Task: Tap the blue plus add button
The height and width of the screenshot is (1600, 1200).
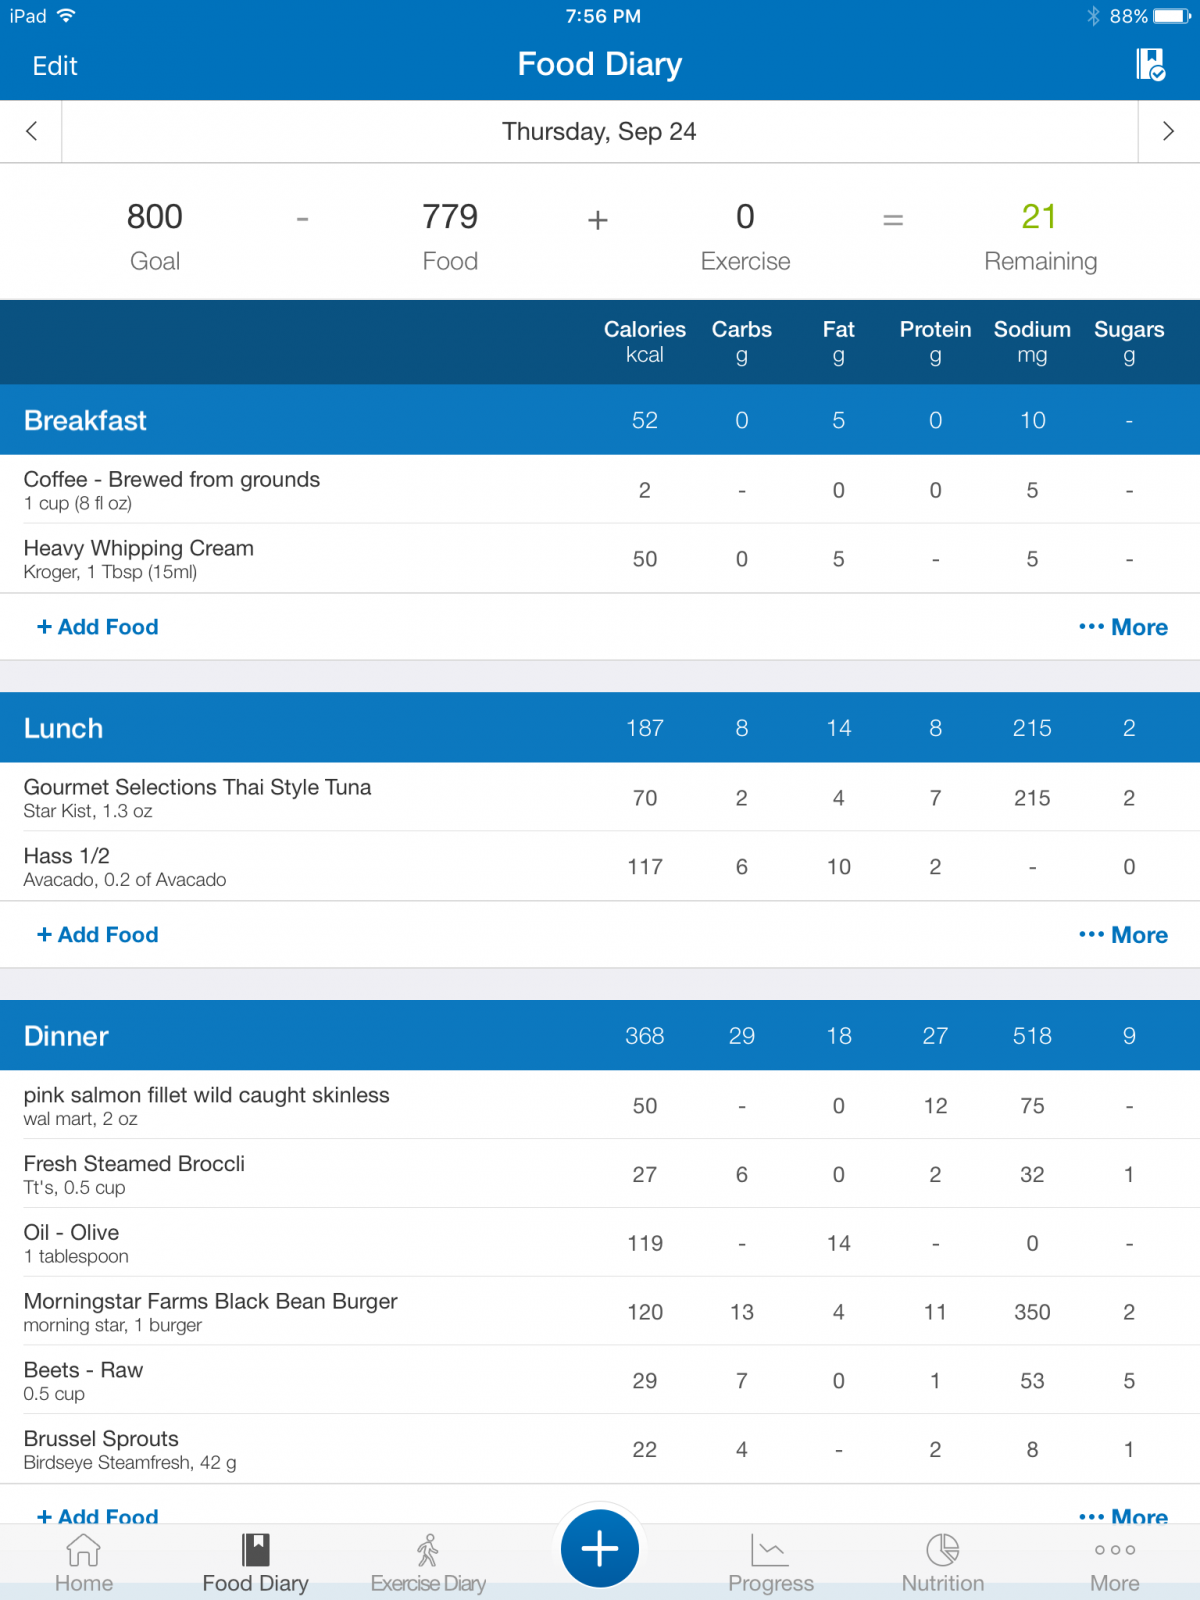Action: pos(600,1549)
